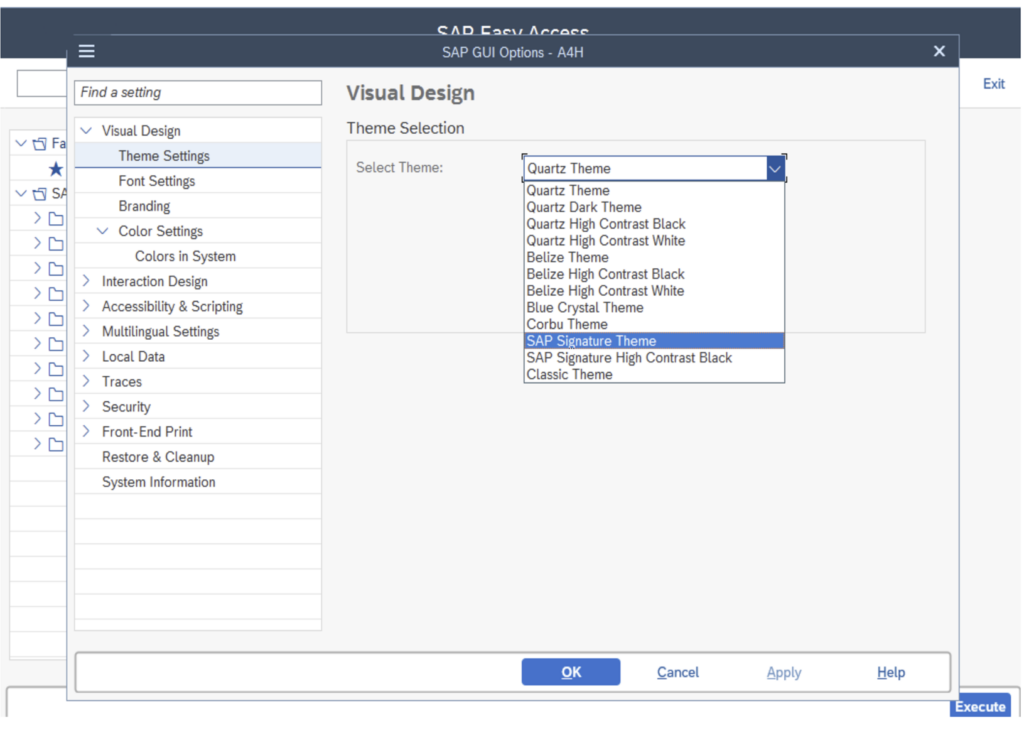Choose Blue Crystal Theme option
Image resolution: width=1024 pixels, height=743 pixels.
(x=654, y=308)
